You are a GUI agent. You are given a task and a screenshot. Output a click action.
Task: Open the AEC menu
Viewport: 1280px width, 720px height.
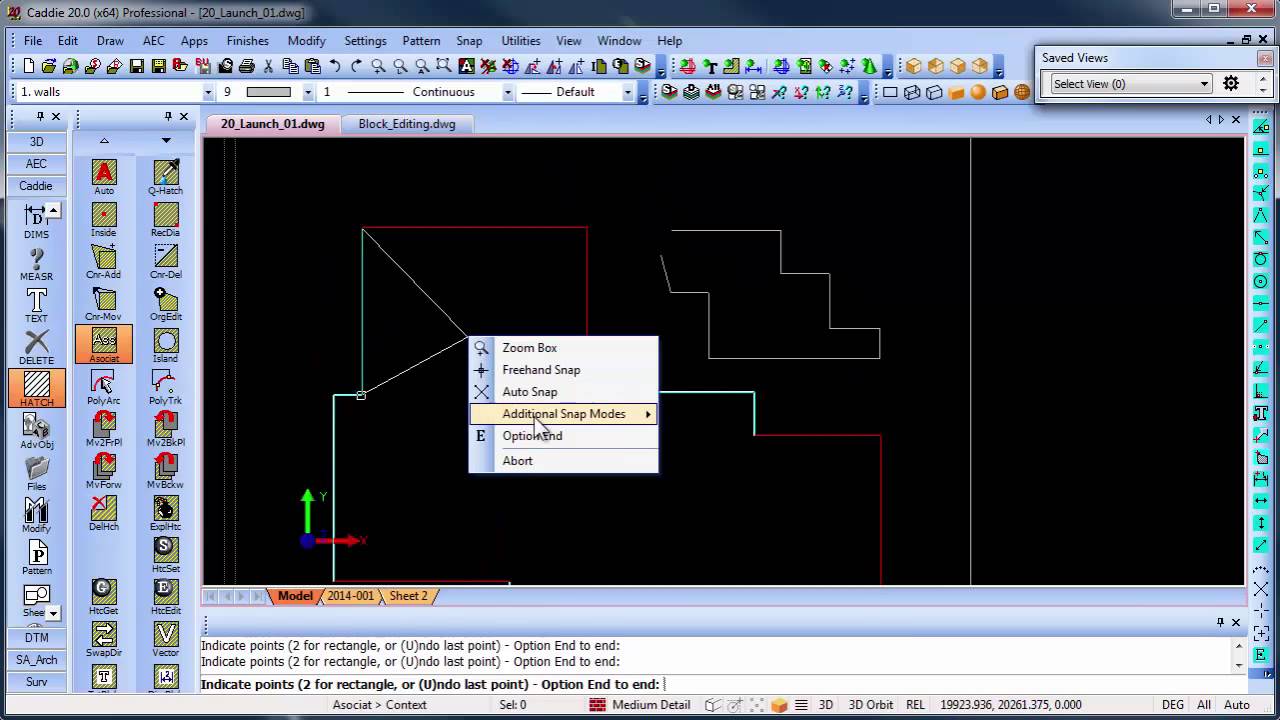(x=153, y=41)
